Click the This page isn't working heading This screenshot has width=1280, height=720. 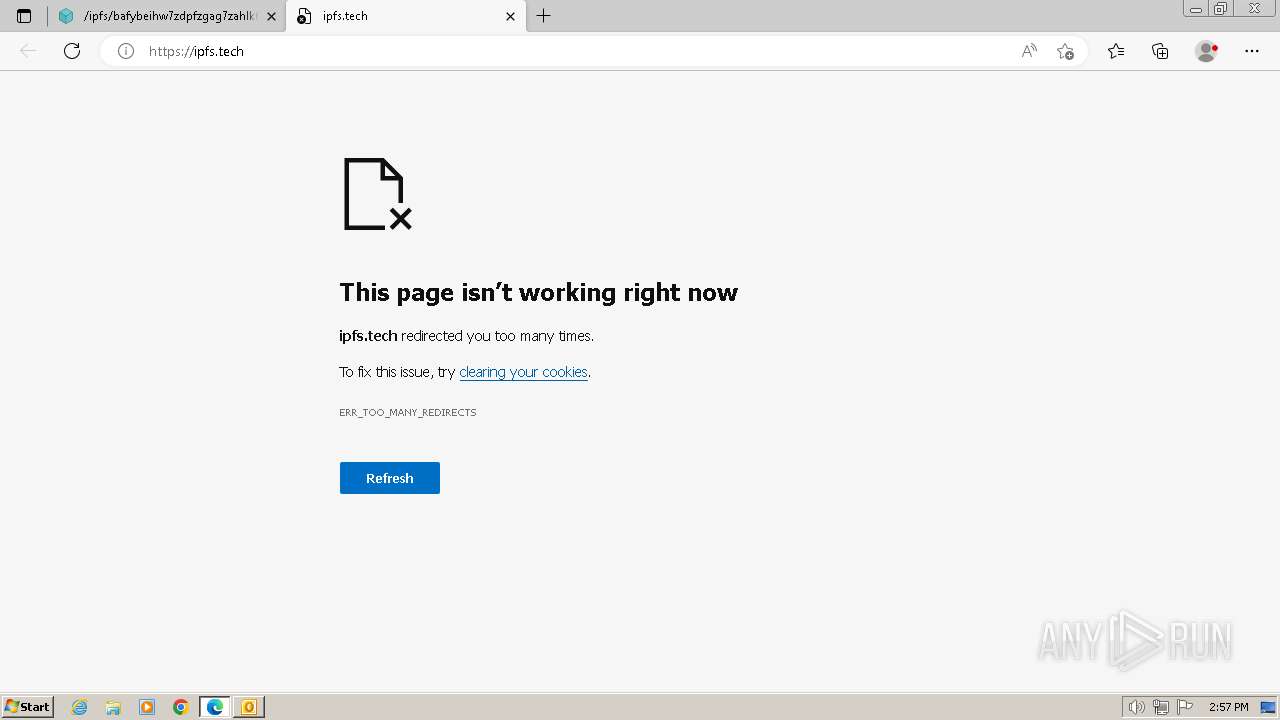538,292
